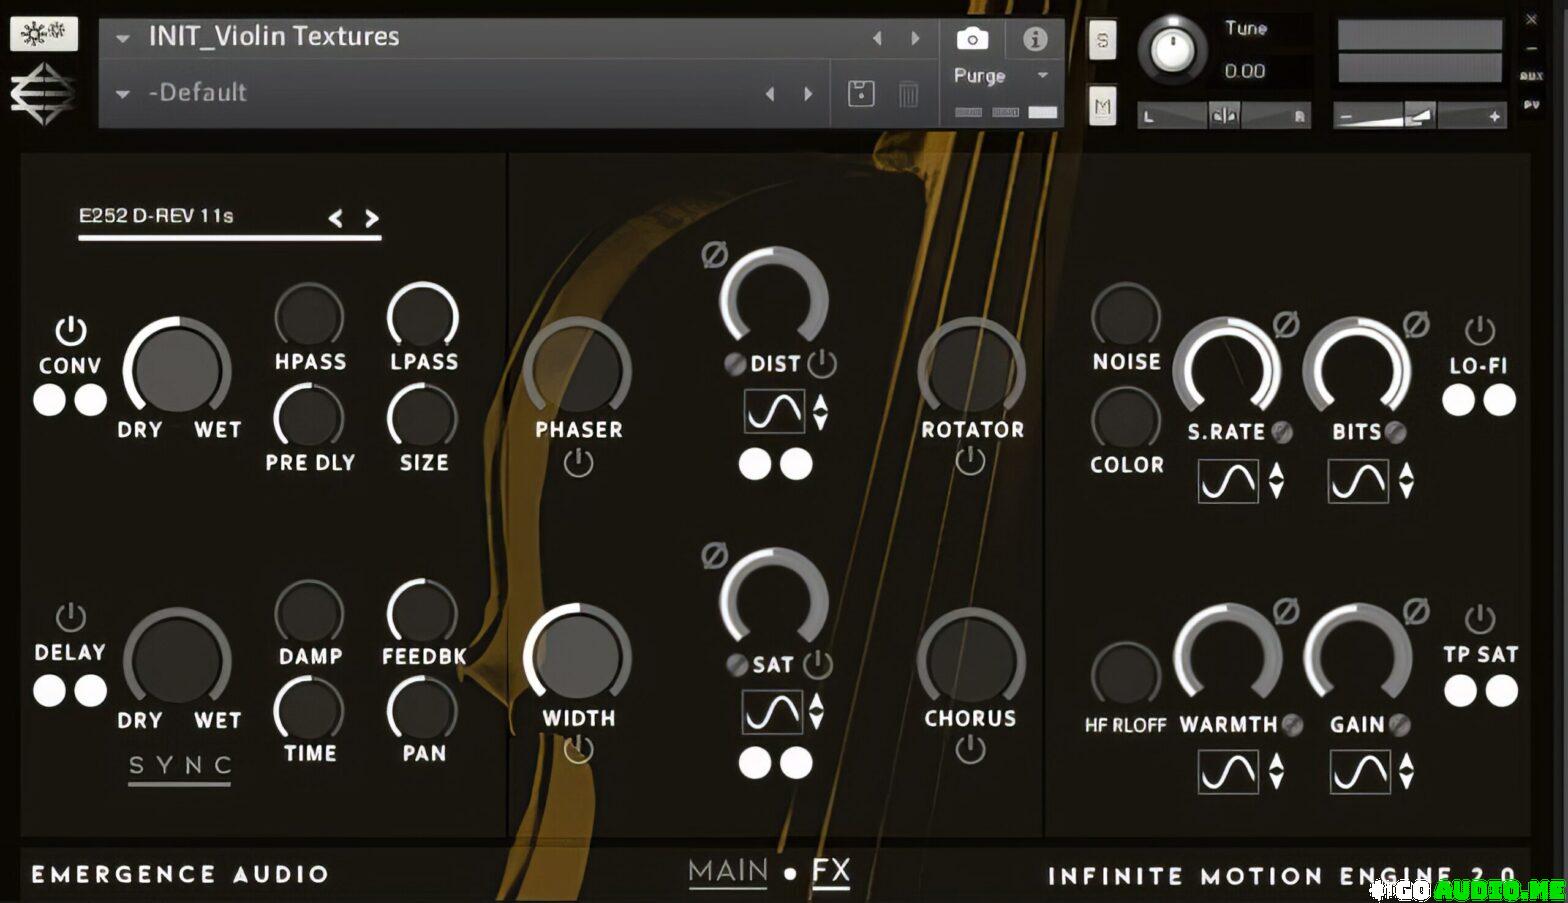Solo the instrument with S button
The width and height of the screenshot is (1568, 903).
click(1102, 41)
